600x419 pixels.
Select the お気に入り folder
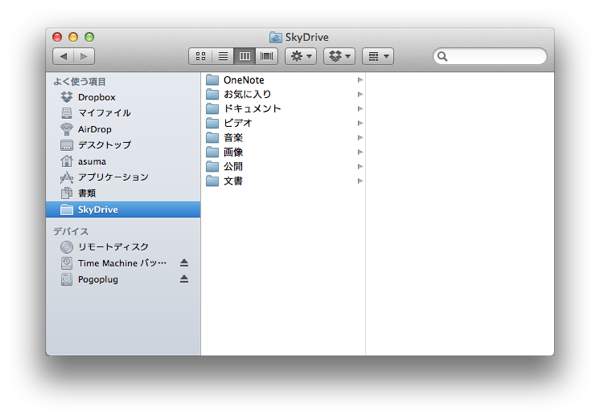click(283, 94)
